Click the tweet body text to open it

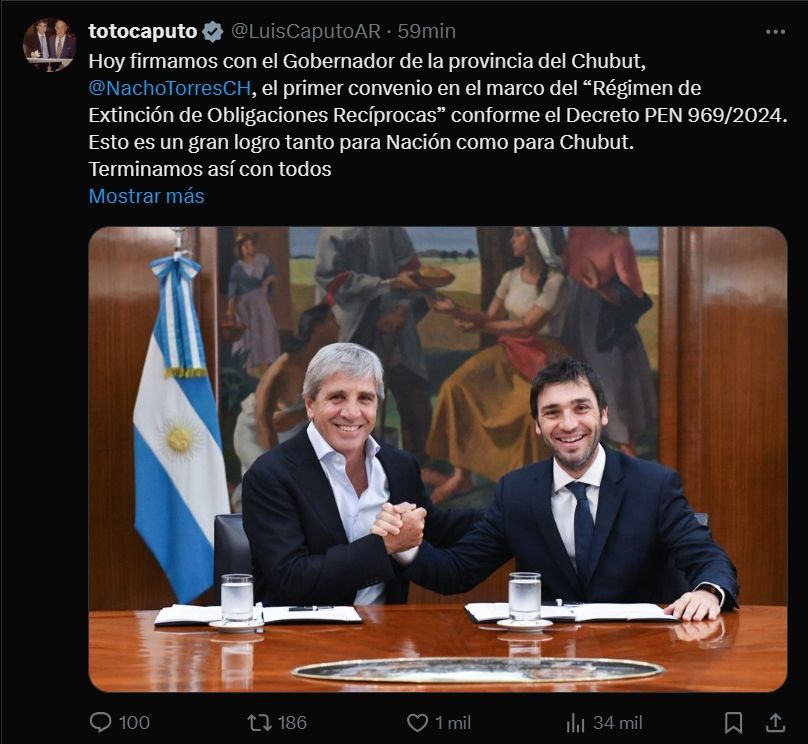pos(438,115)
